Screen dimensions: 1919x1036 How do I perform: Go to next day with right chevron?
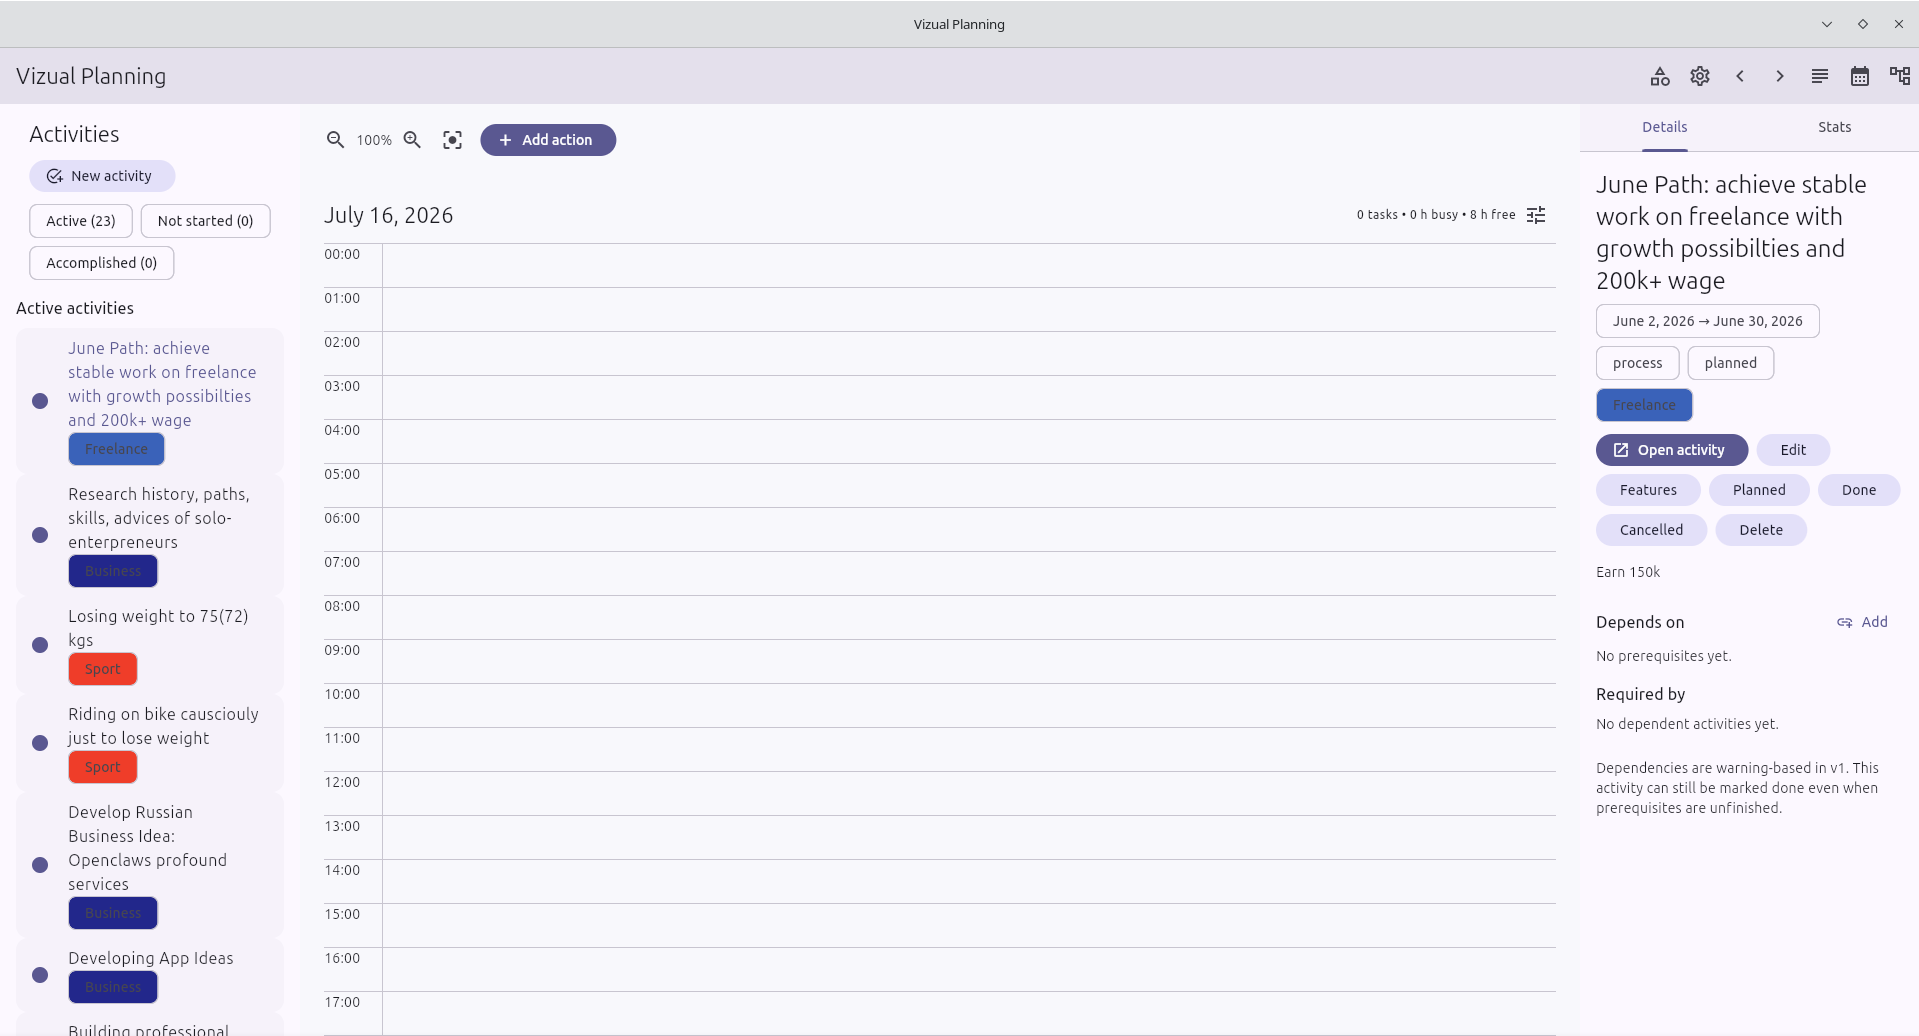pyautogui.click(x=1780, y=76)
